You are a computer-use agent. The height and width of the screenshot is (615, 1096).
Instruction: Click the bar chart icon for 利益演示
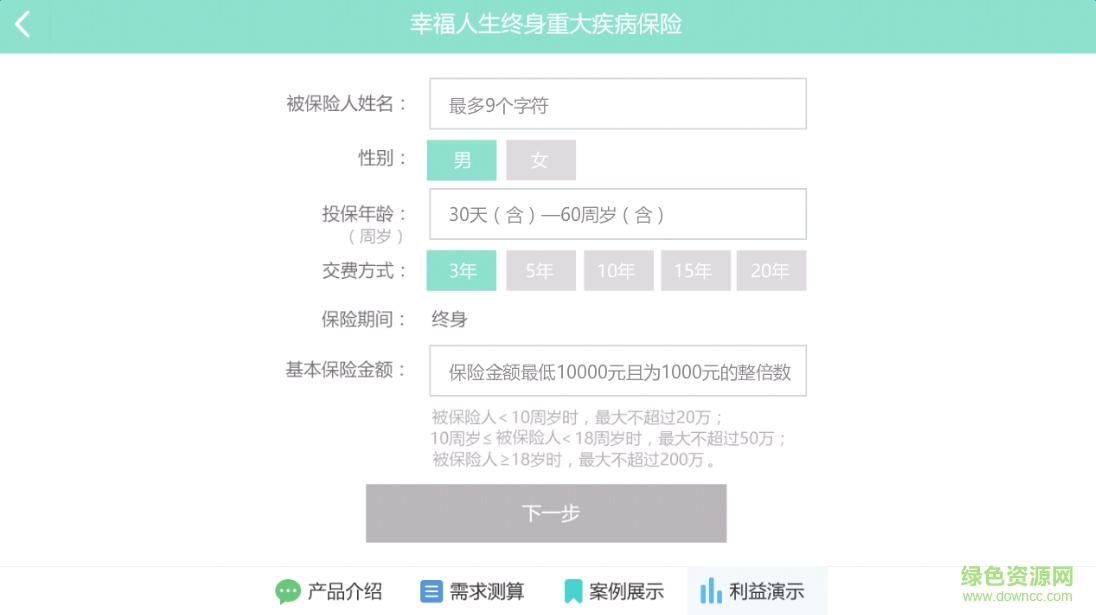[x=711, y=592]
